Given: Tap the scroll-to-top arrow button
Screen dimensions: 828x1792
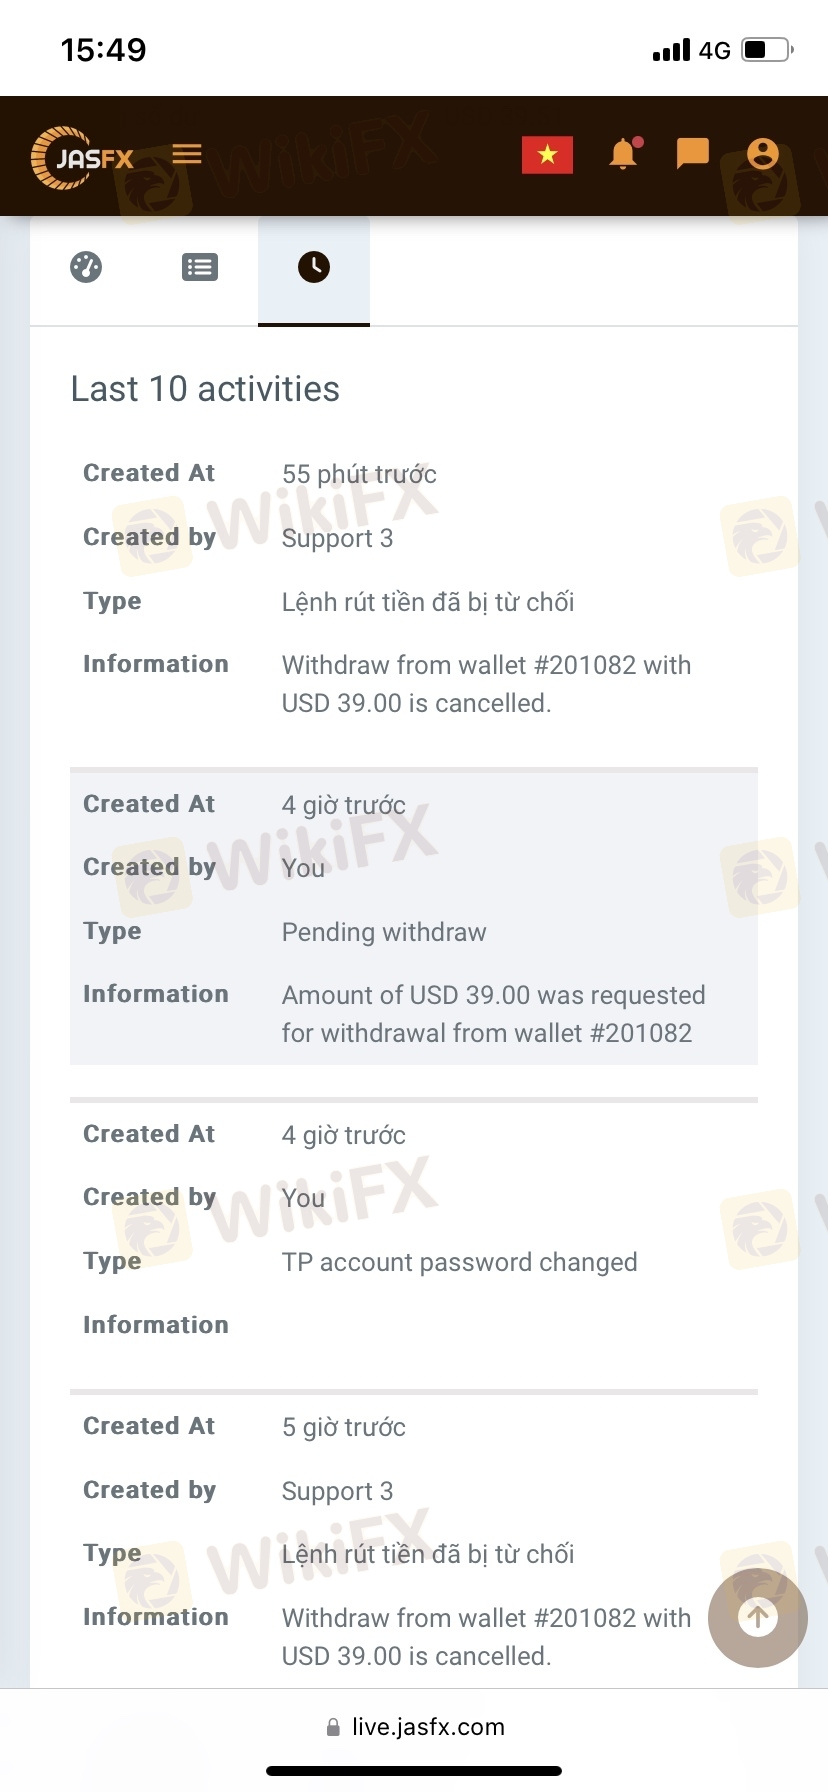Looking at the screenshot, I should tap(757, 1617).
